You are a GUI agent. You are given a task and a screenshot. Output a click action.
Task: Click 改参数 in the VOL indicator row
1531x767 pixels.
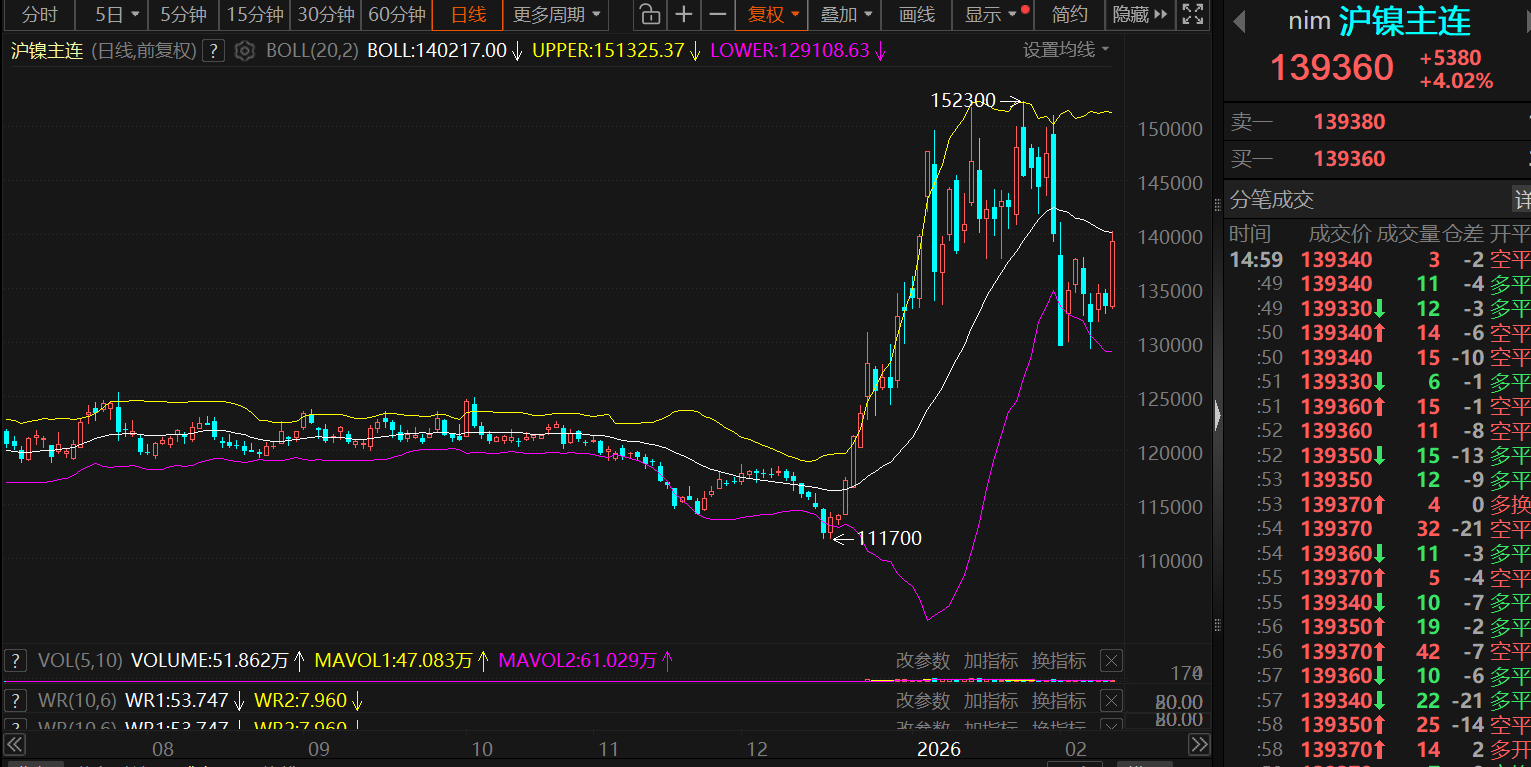pyautogui.click(x=922, y=661)
